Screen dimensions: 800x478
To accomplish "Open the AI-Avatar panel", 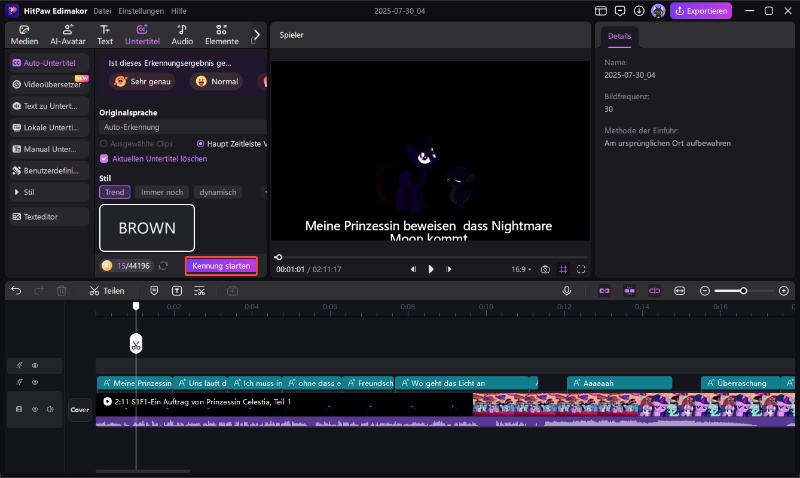I will (x=67, y=35).
